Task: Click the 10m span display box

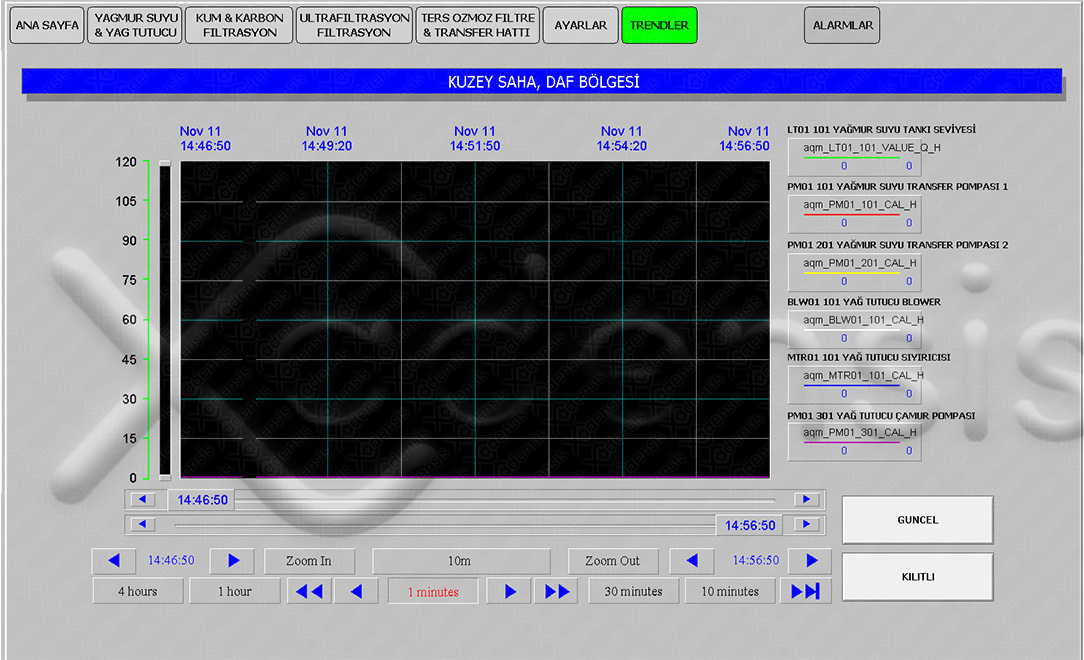Action: tap(460, 561)
